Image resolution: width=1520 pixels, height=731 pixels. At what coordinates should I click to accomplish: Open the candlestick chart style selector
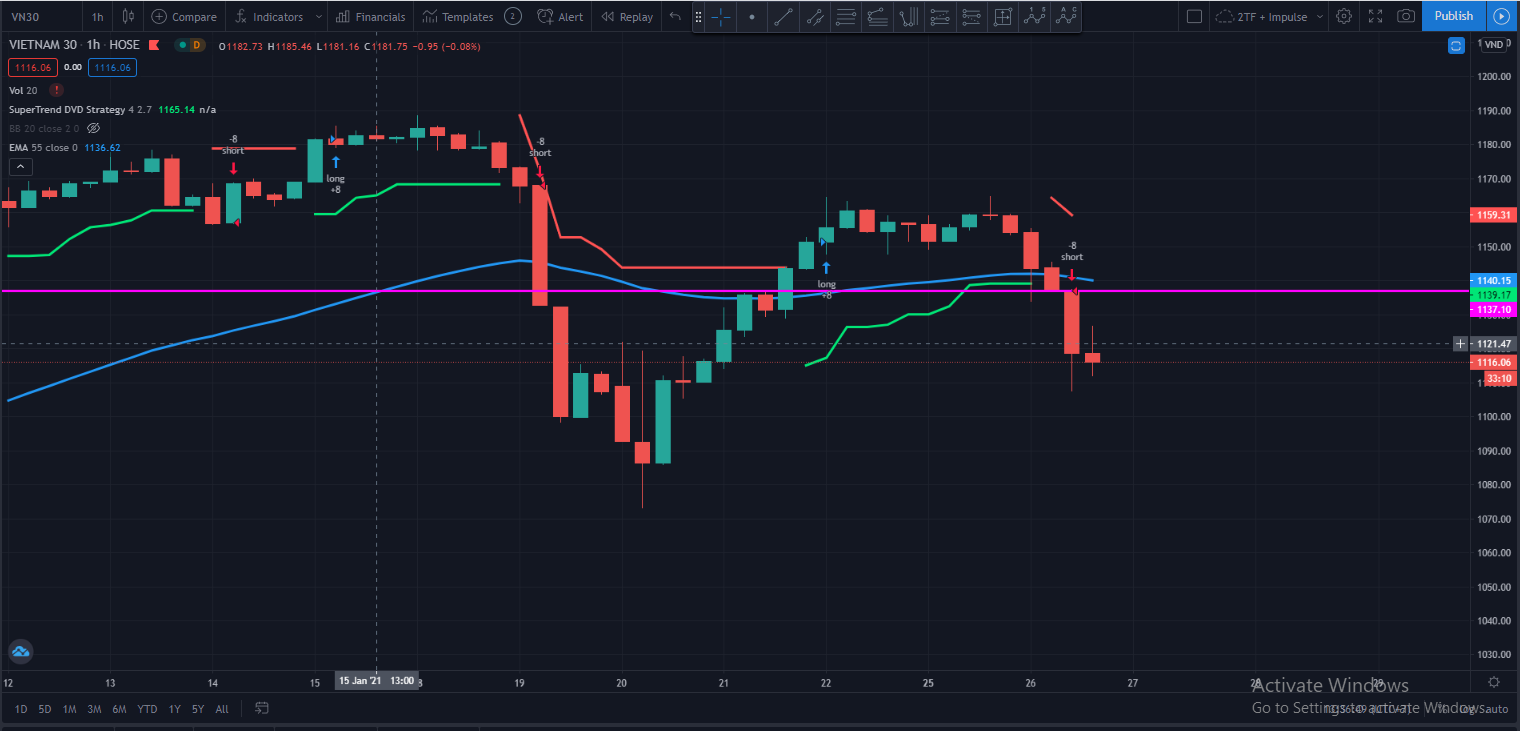127,16
